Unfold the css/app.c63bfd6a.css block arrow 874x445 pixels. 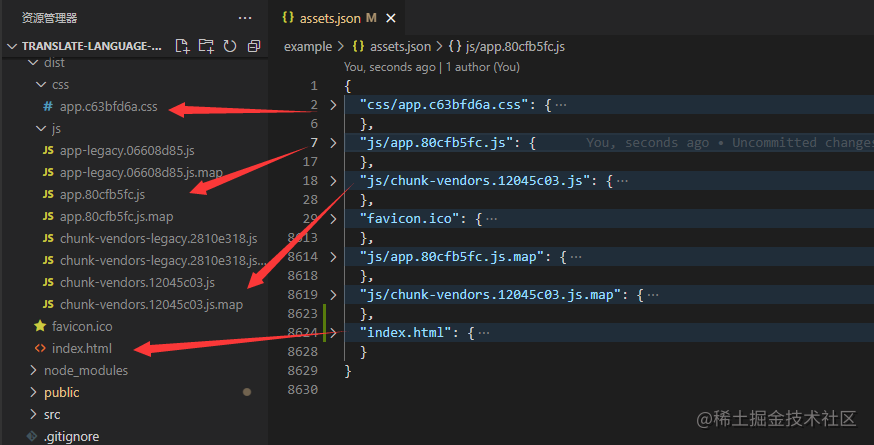click(333, 105)
